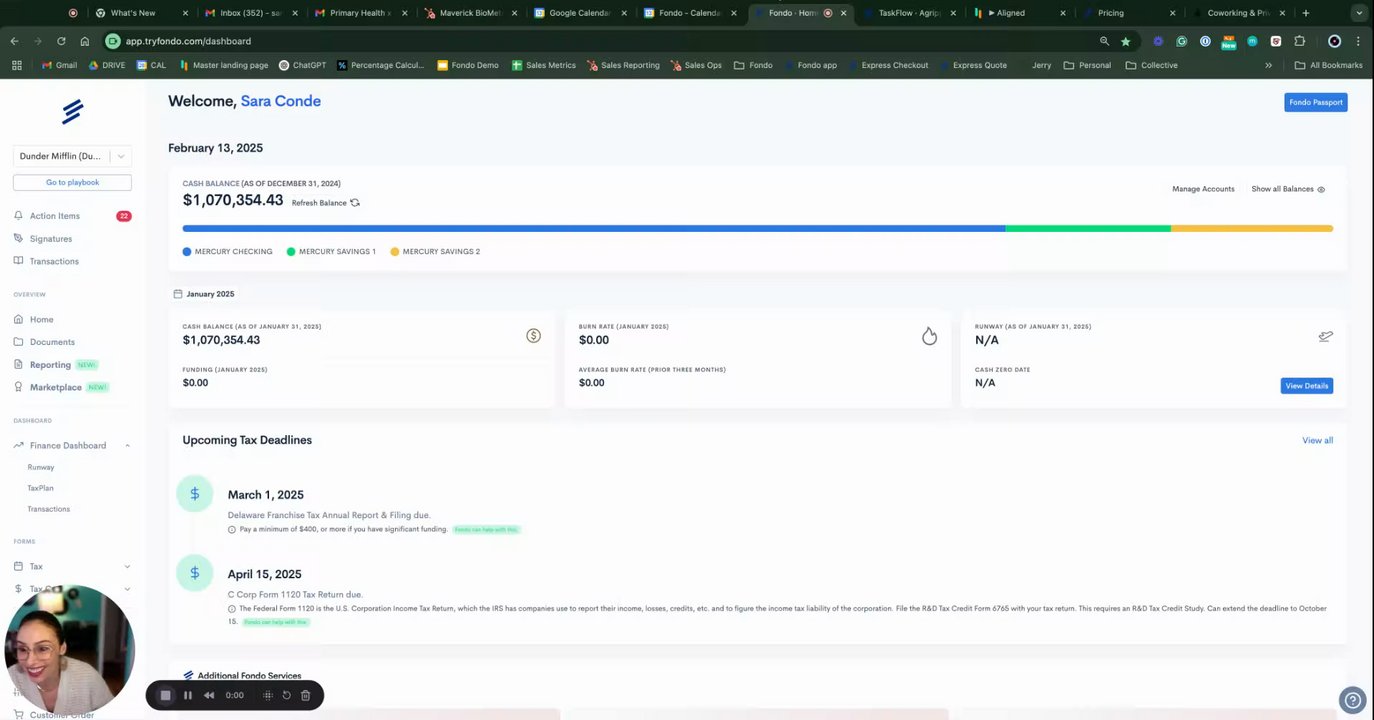Click the blue Mercury Checking balance bar
The image size is (1374, 720).
[x=594, y=229]
